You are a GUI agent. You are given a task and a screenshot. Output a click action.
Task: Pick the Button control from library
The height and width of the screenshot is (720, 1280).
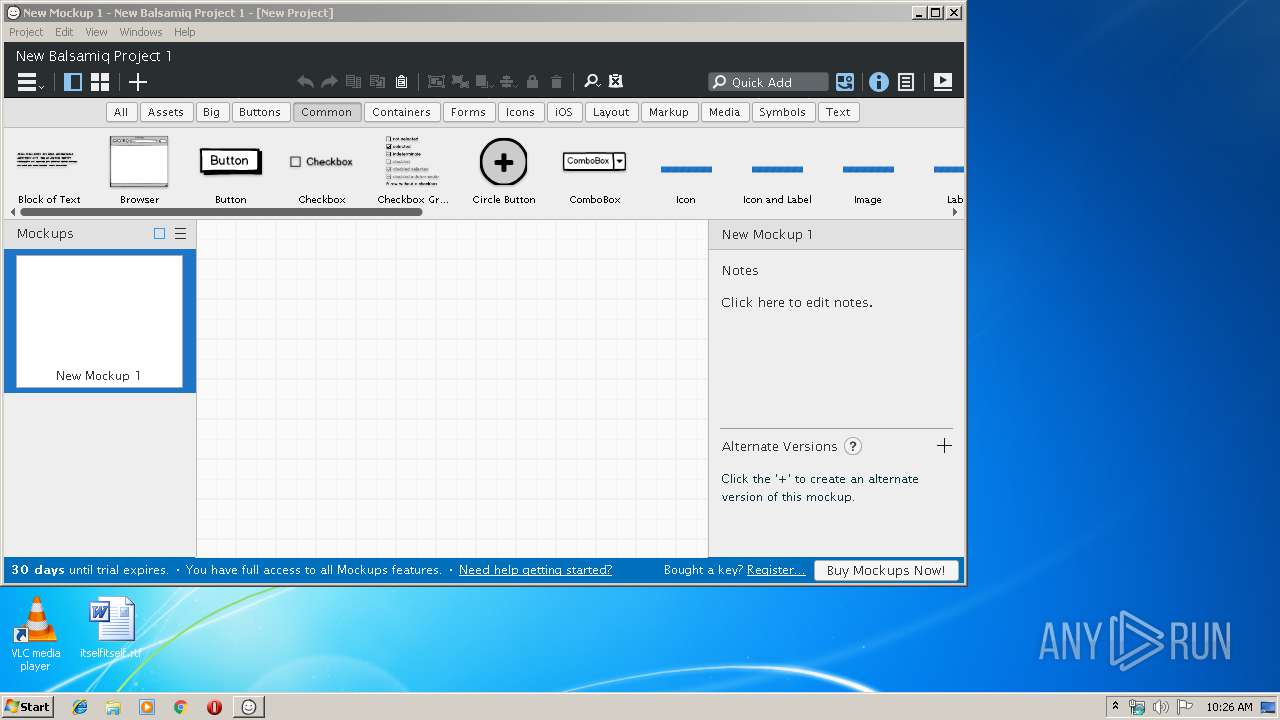[x=230, y=169]
